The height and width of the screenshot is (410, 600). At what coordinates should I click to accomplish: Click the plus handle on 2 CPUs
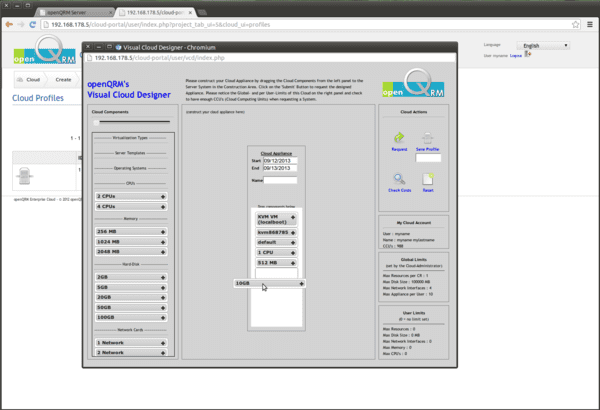(x=163, y=196)
